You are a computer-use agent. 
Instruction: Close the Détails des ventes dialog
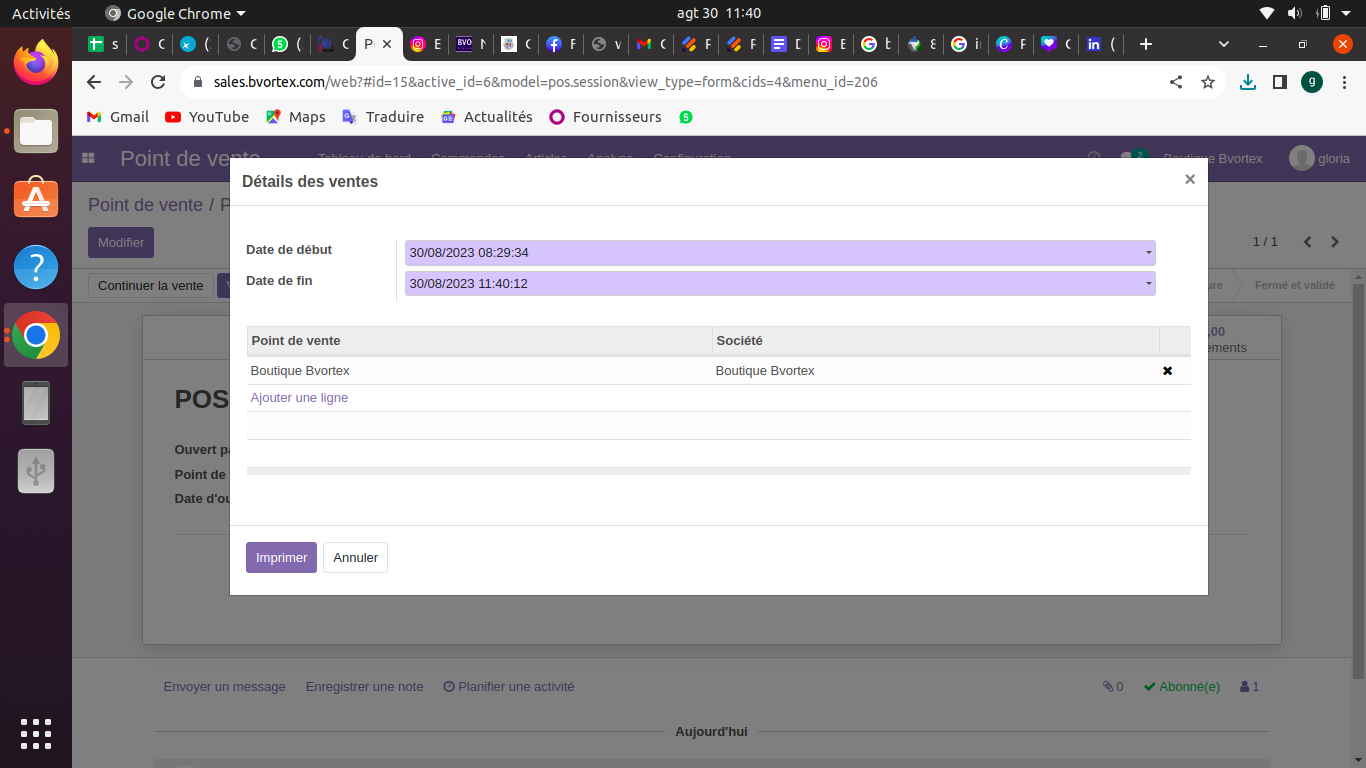pyautogui.click(x=1189, y=180)
